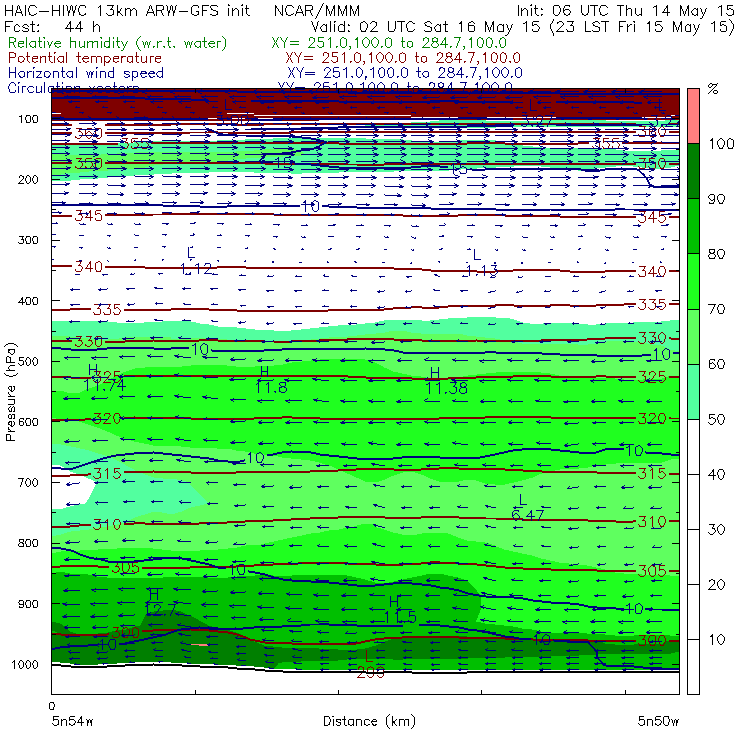Image resolution: width=740 pixels, height=740 pixels.
Task: Click the teal 50-60% colorbar segment
Action: coord(693,391)
